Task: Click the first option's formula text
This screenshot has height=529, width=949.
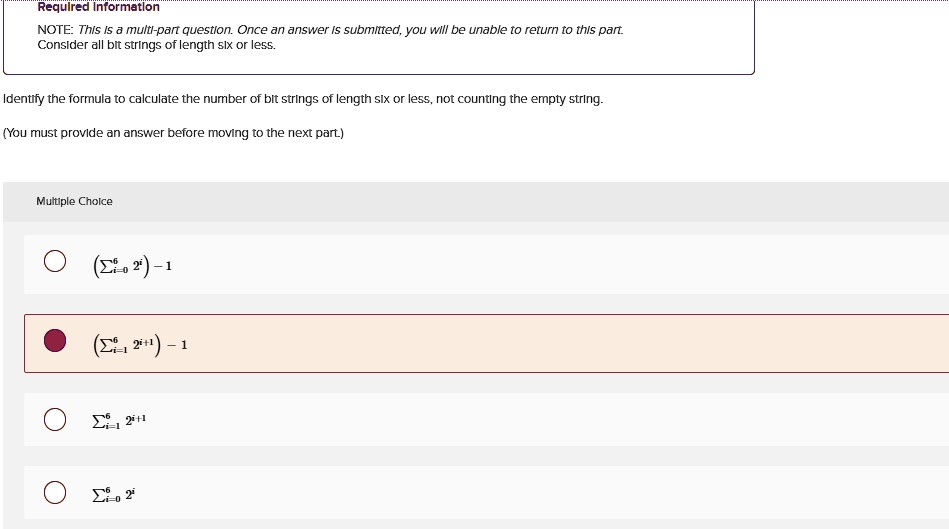Action: point(133,266)
